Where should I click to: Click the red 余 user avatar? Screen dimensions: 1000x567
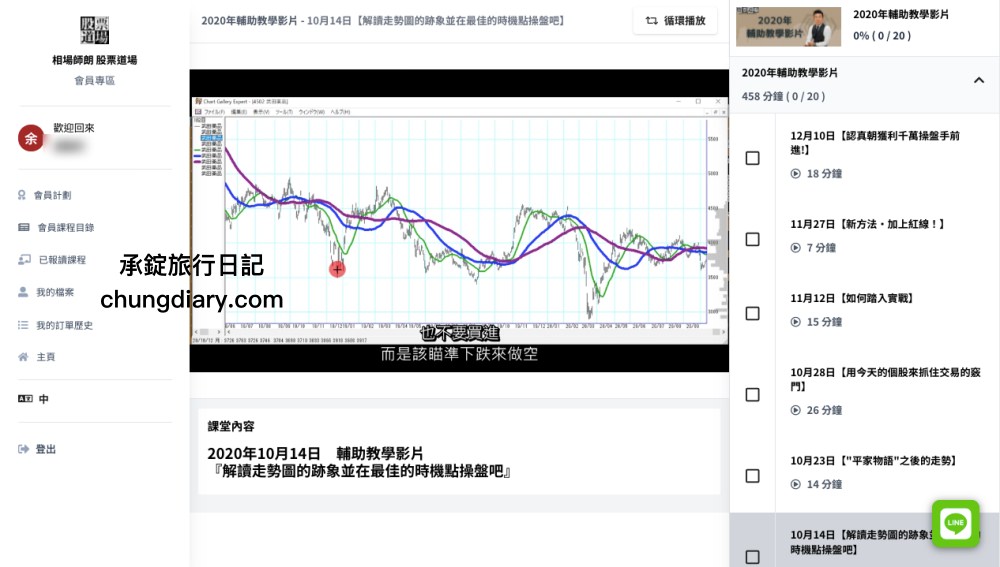click(x=31, y=138)
